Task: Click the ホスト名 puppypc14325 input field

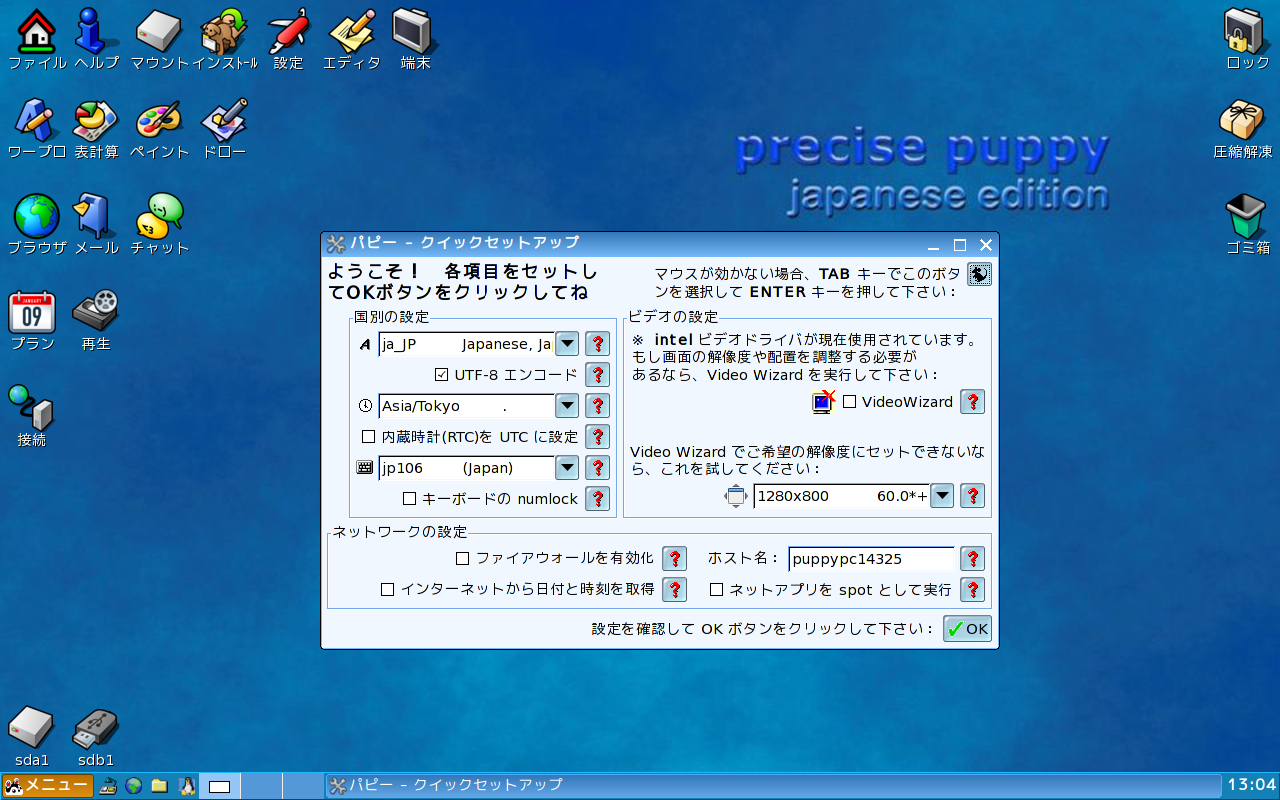Action: coord(871,558)
